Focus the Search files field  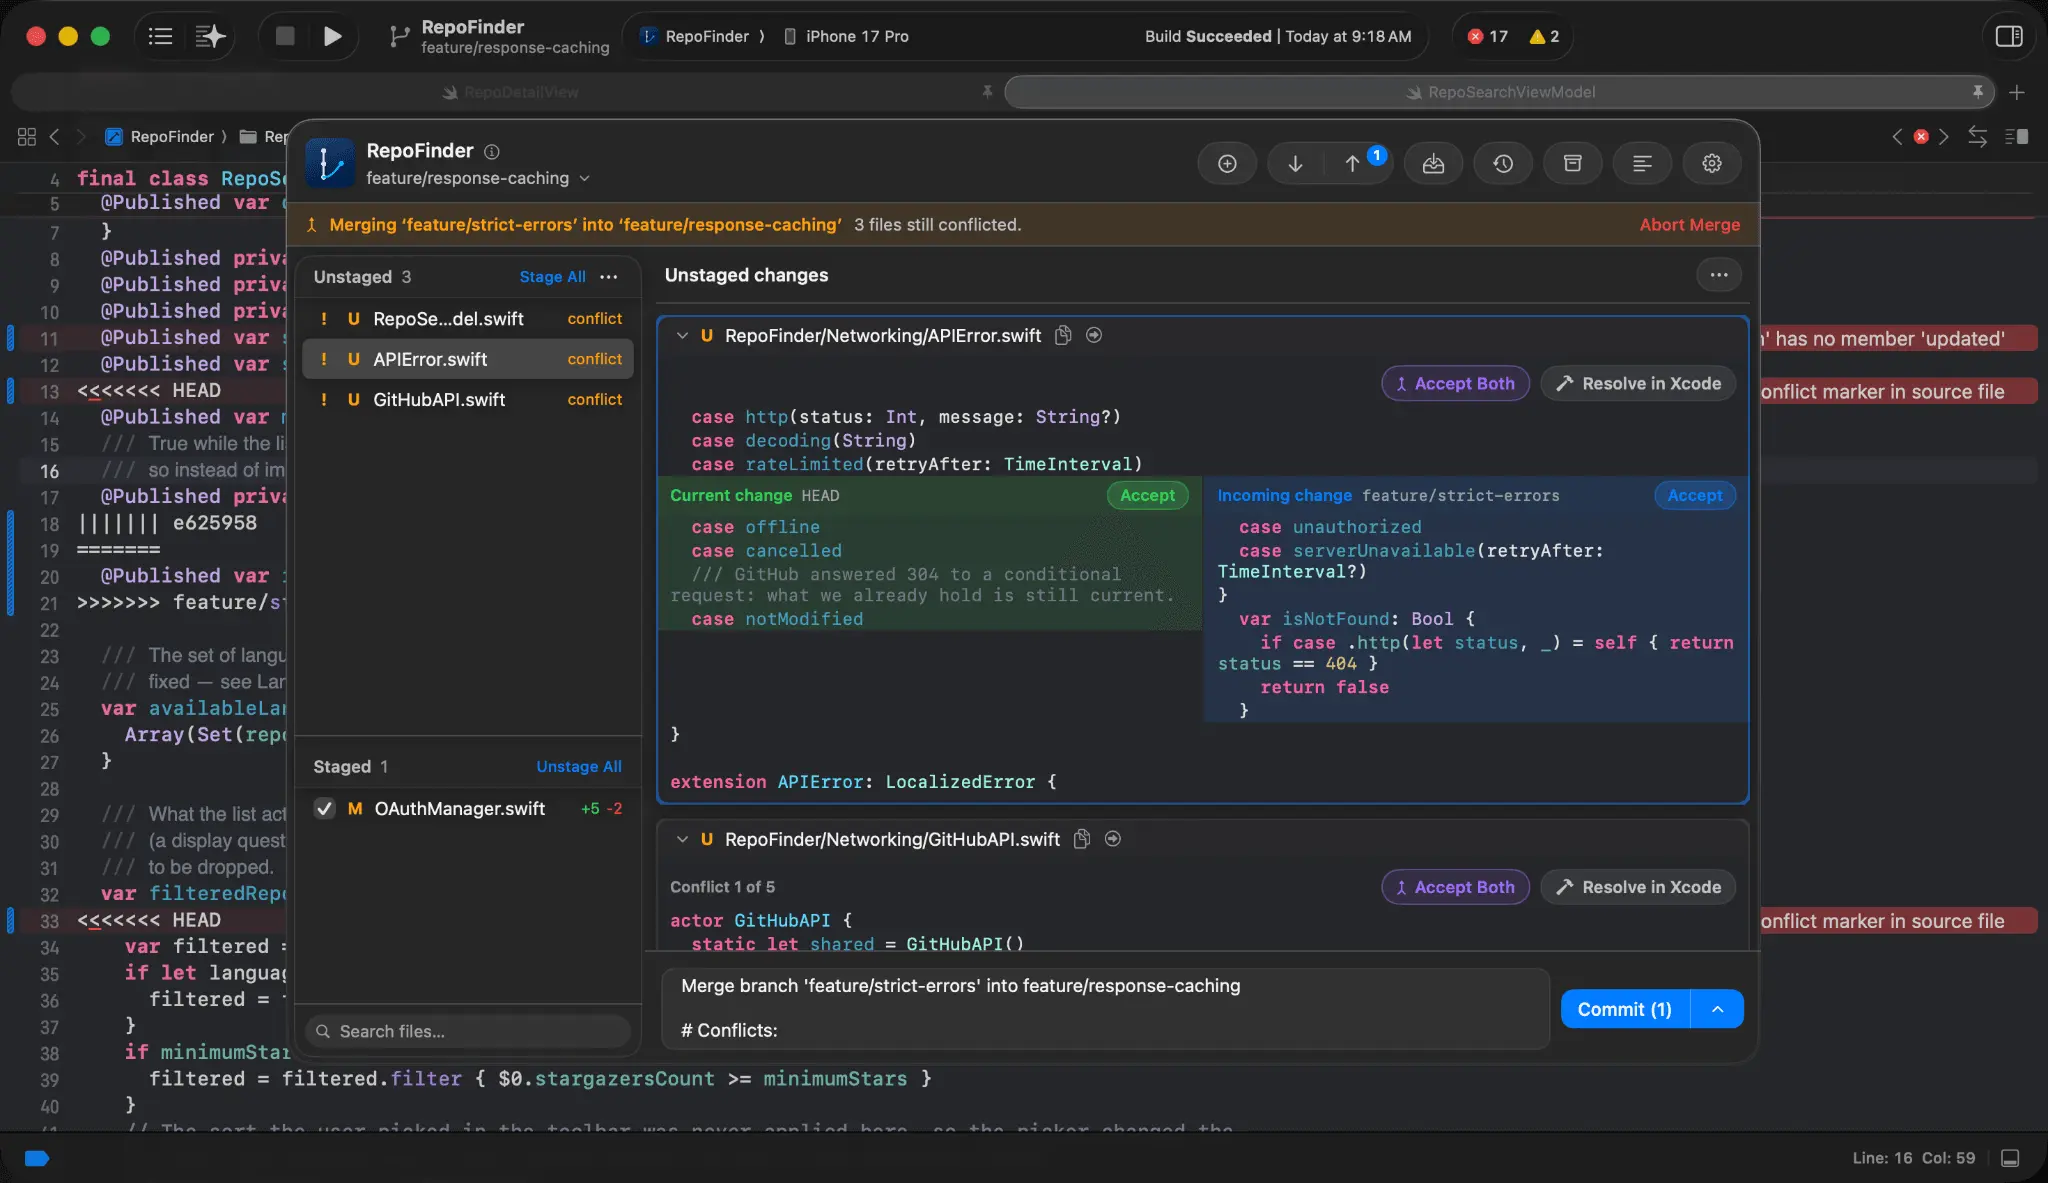(469, 1031)
